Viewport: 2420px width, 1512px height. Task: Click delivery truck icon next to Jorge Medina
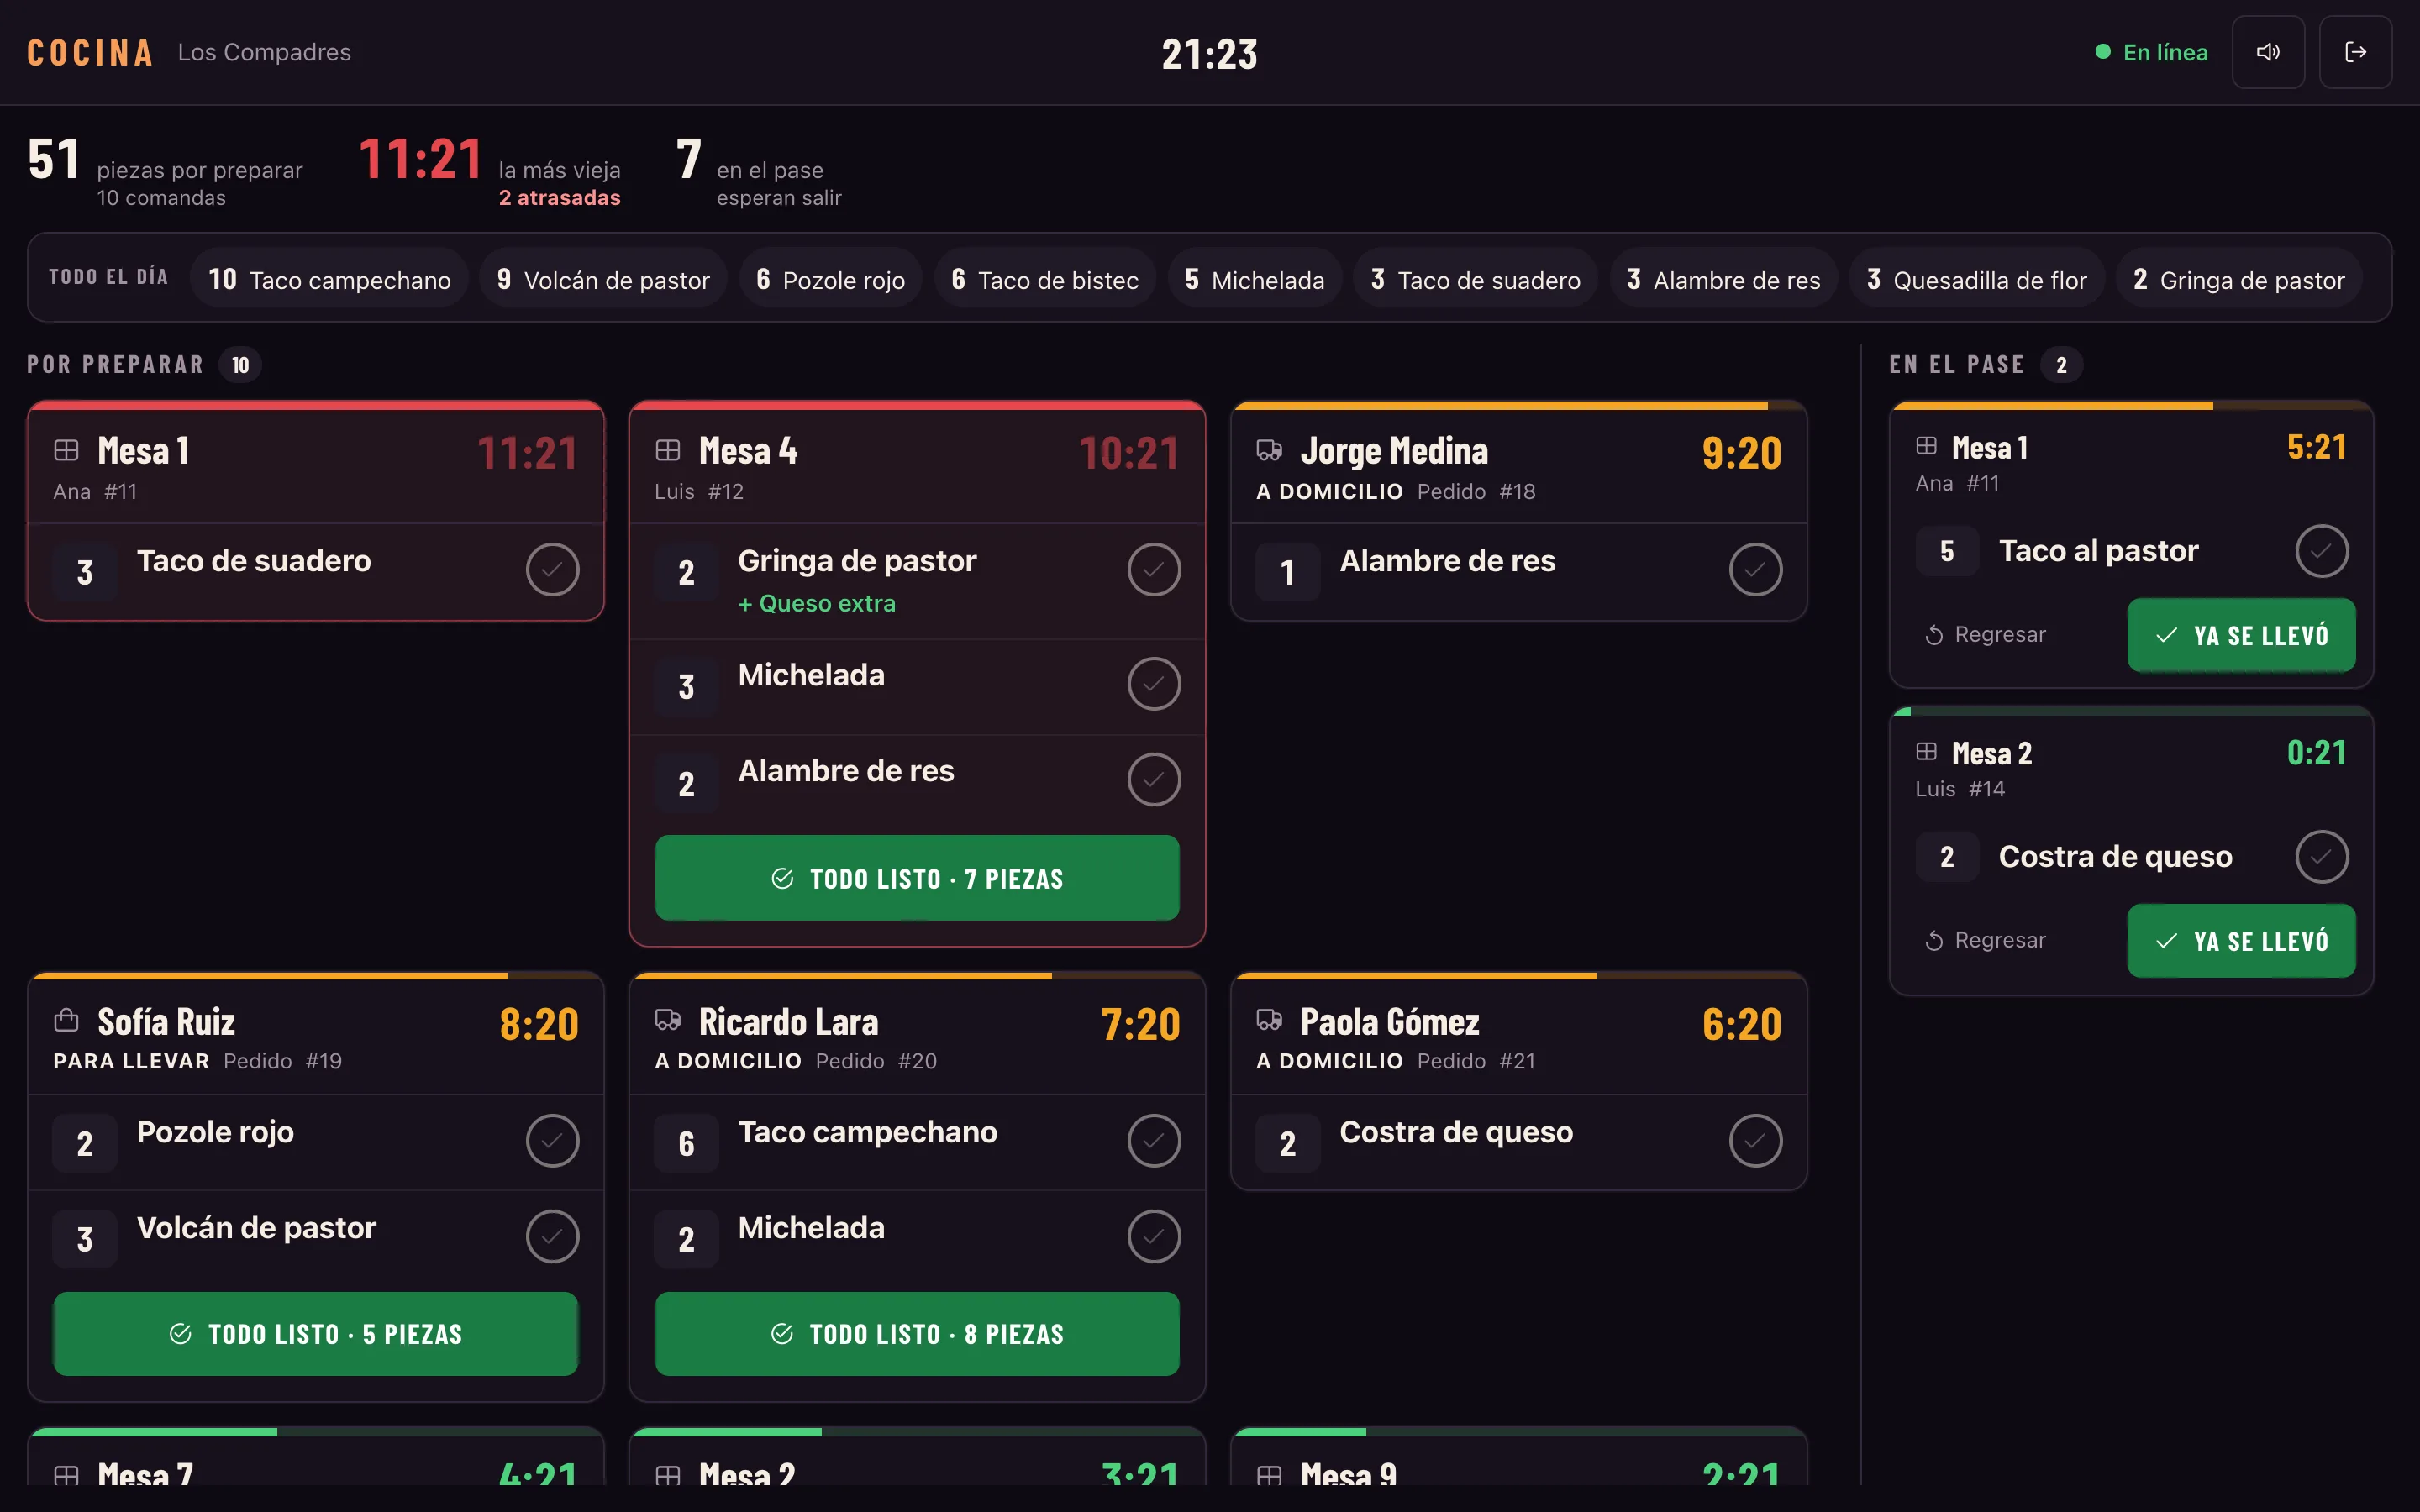coord(1269,450)
